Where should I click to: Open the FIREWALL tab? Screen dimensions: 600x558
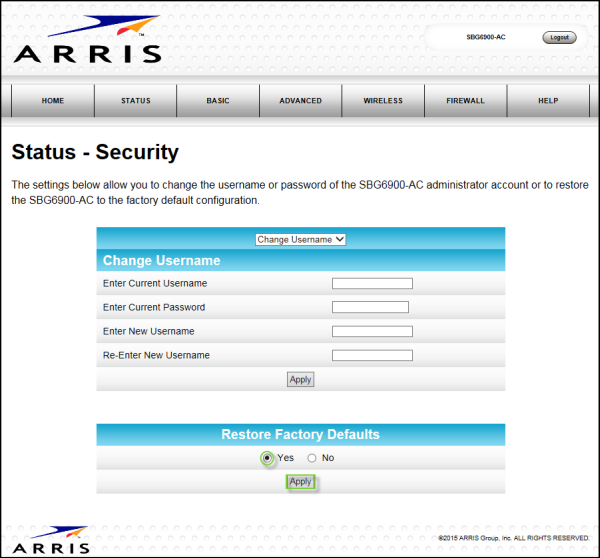(x=465, y=101)
